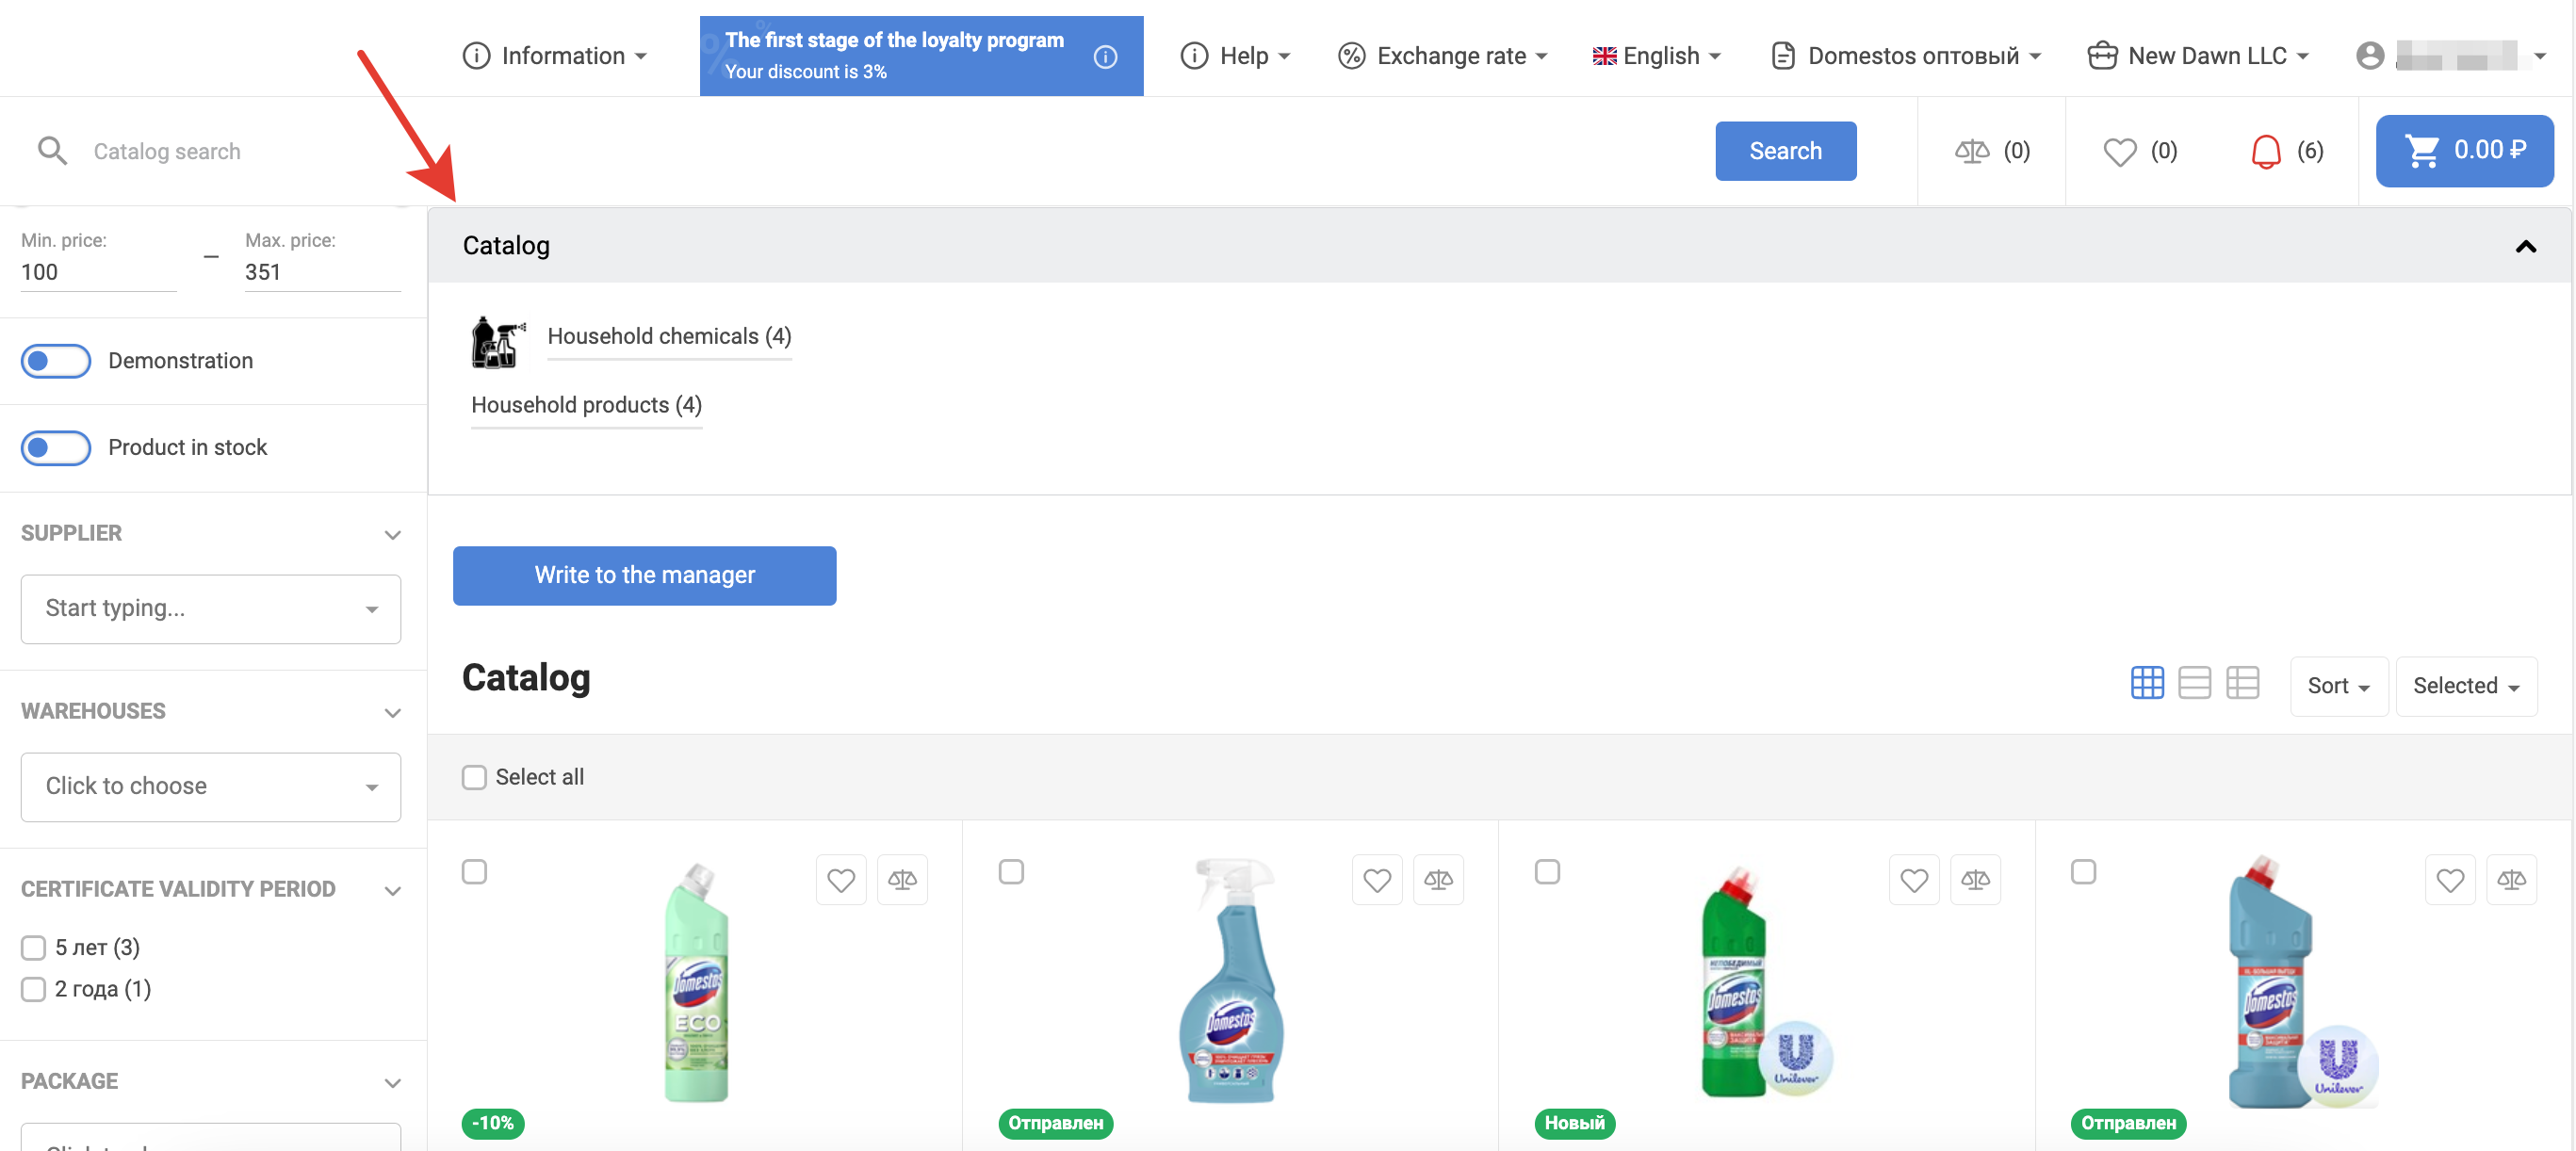This screenshot has width=2576, height=1151.
Task: Expand the Warehouses Click to choose dropdown
Action: [x=210, y=786]
